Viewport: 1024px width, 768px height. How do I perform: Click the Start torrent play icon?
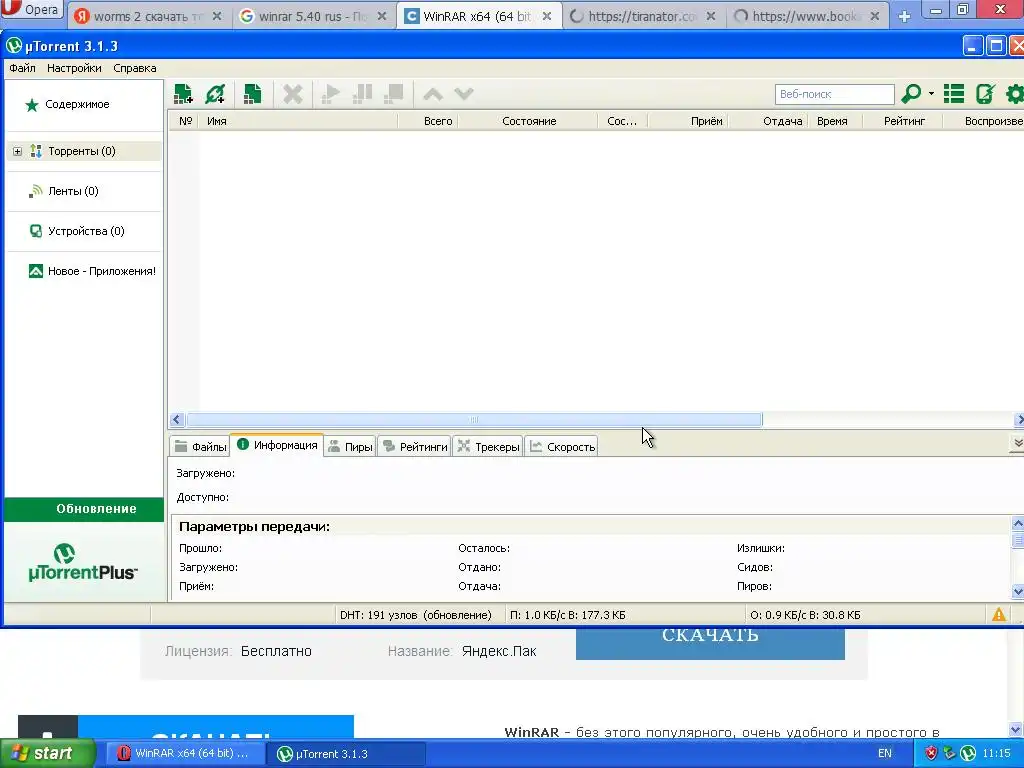tap(330, 94)
